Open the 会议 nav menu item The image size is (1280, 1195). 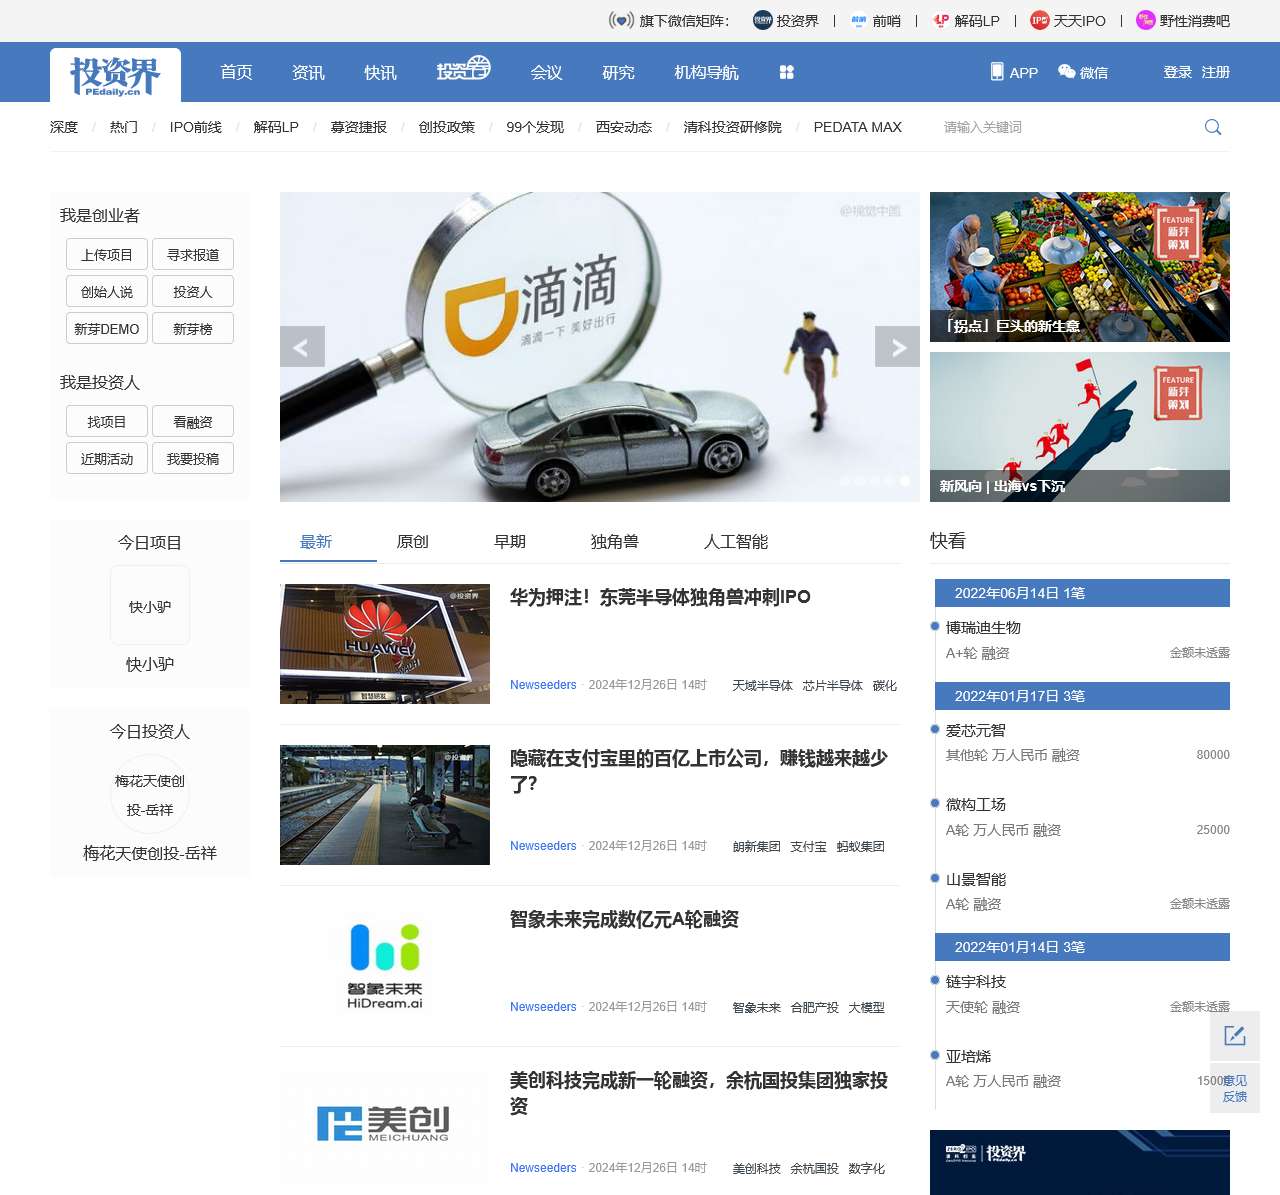tap(546, 72)
